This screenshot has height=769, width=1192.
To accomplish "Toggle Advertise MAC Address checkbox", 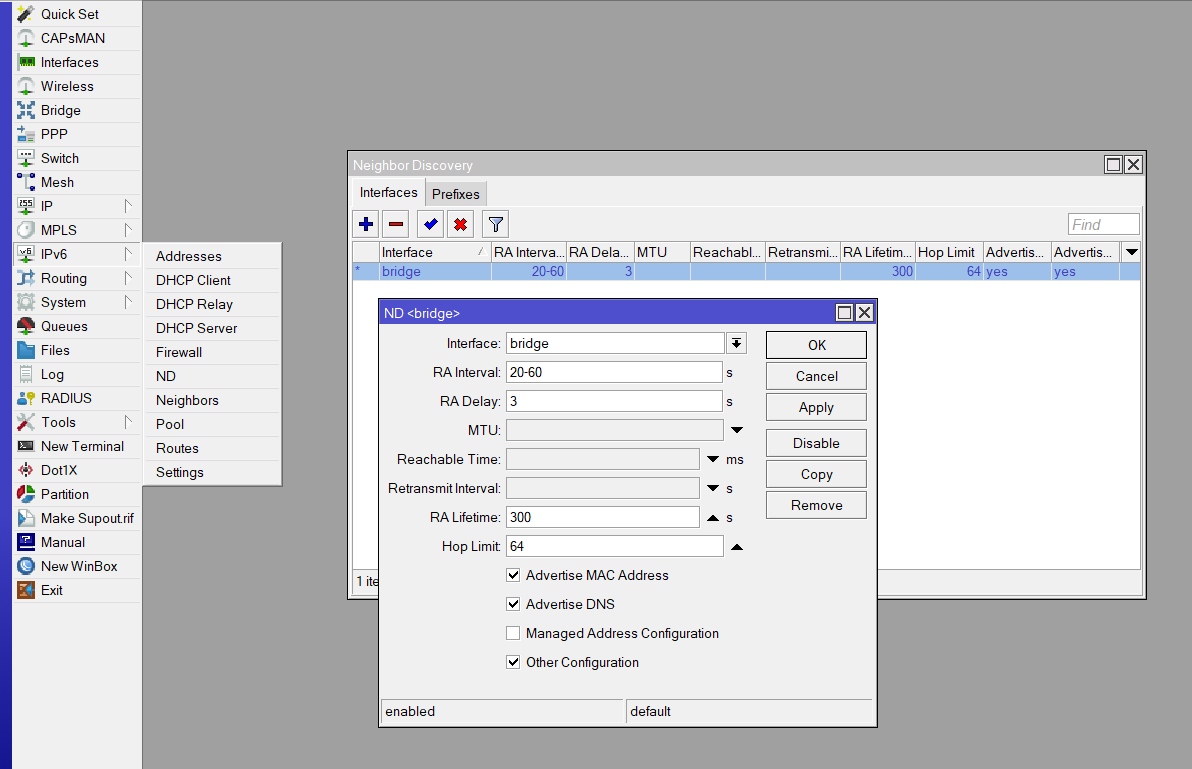I will coord(513,575).
